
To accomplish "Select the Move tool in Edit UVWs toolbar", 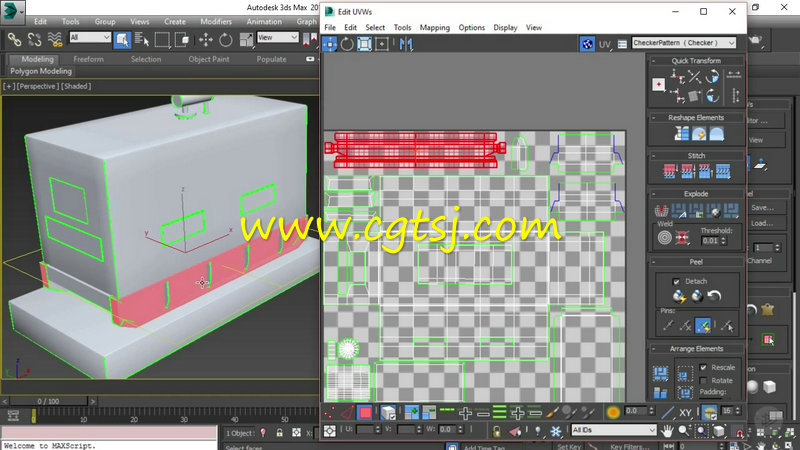I will tap(330, 44).
